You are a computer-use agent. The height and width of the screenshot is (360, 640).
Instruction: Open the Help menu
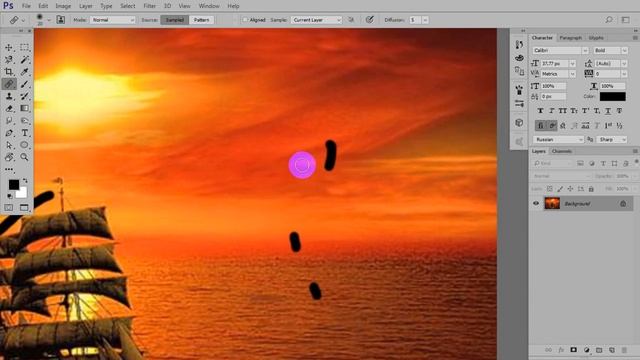[233, 6]
